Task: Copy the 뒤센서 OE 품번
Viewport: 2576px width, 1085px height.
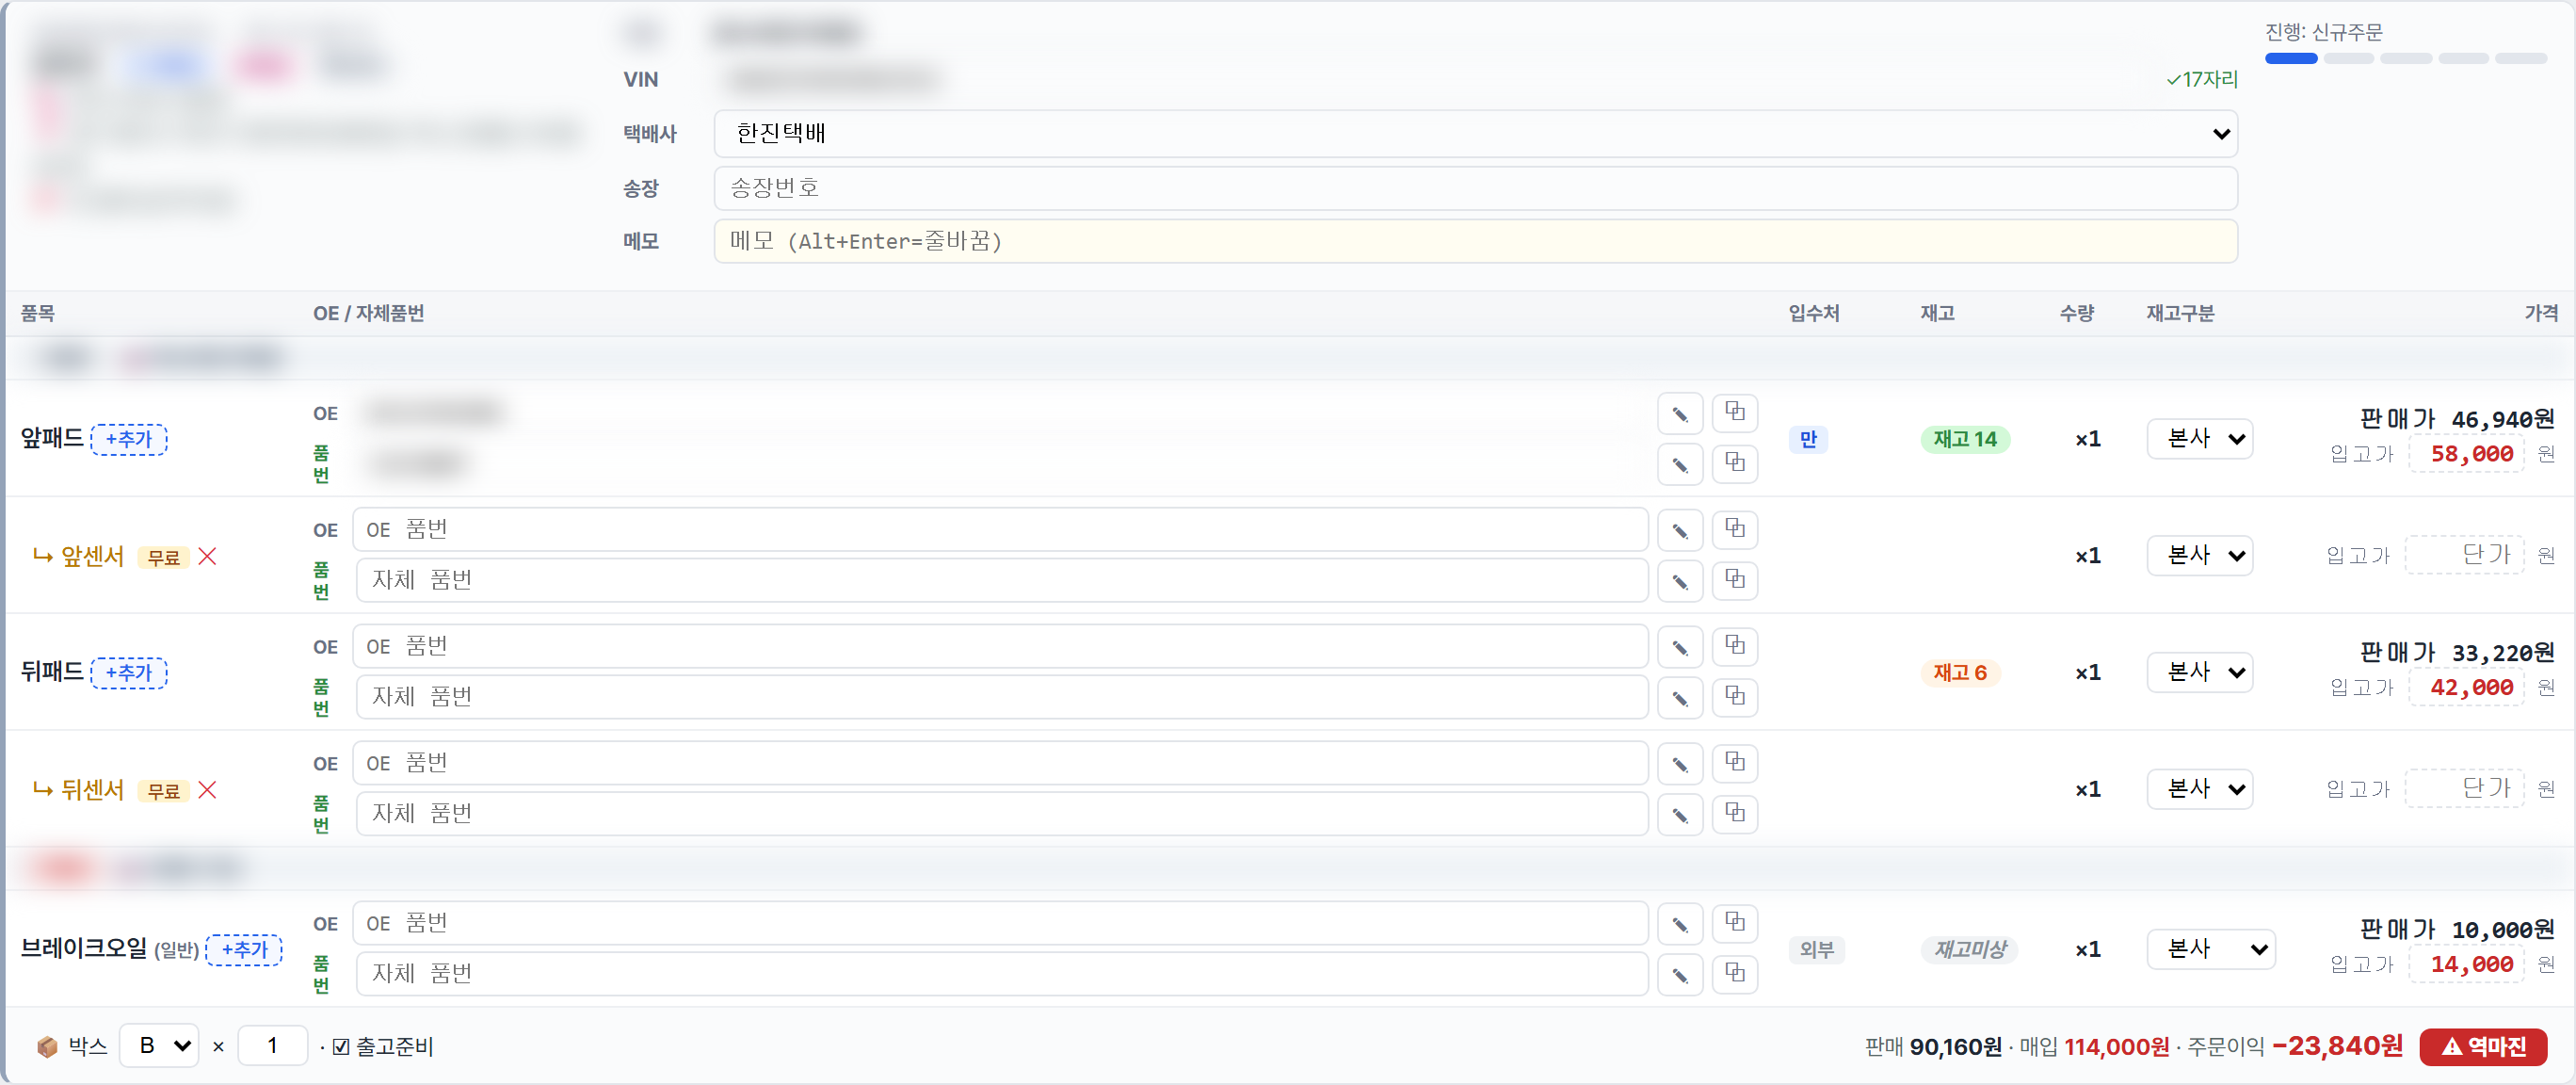Action: (x=1735, y=763)
